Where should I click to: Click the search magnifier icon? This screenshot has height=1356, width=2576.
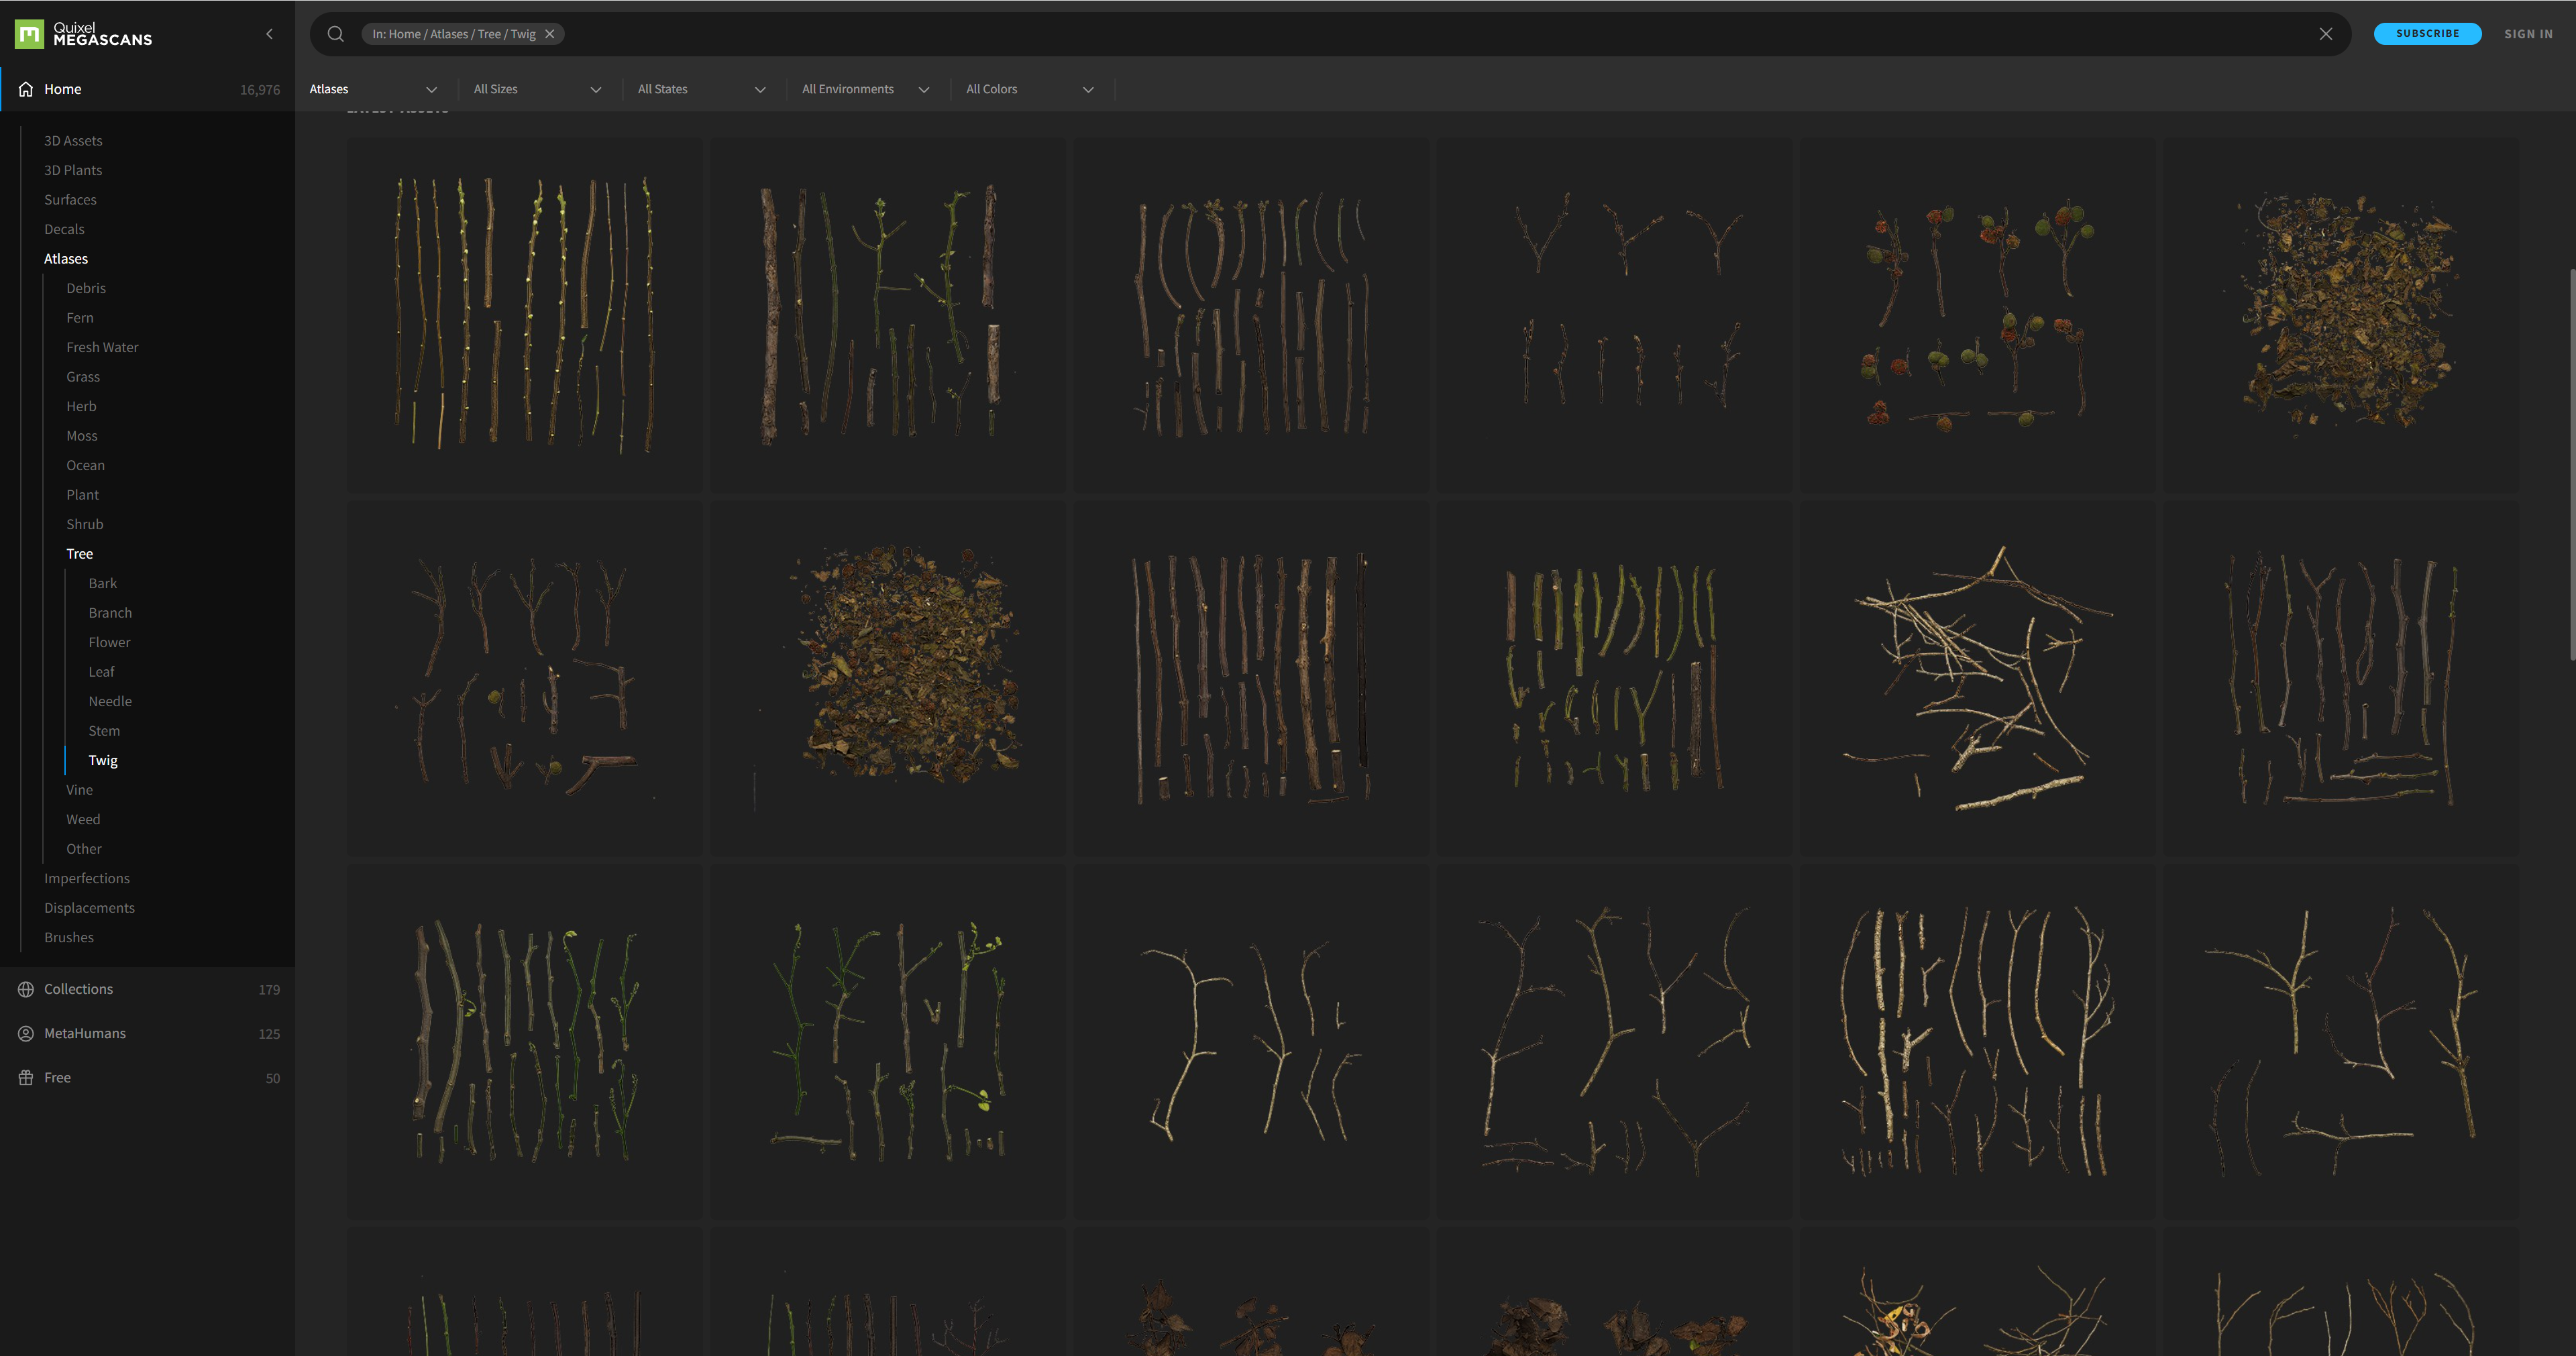[336, 34]
